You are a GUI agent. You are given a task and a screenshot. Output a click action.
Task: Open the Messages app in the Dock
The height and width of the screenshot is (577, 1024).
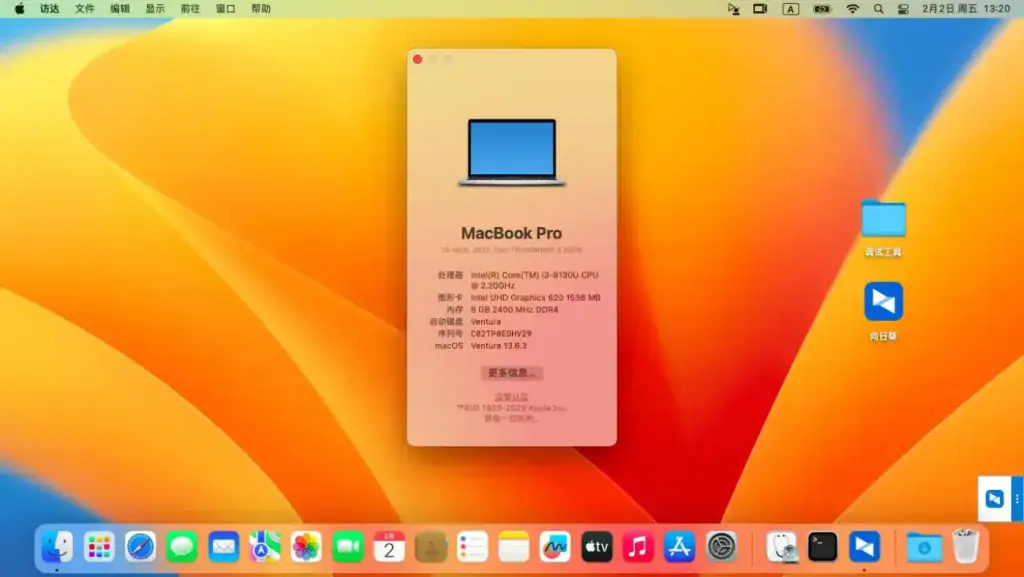coord(182,547)
